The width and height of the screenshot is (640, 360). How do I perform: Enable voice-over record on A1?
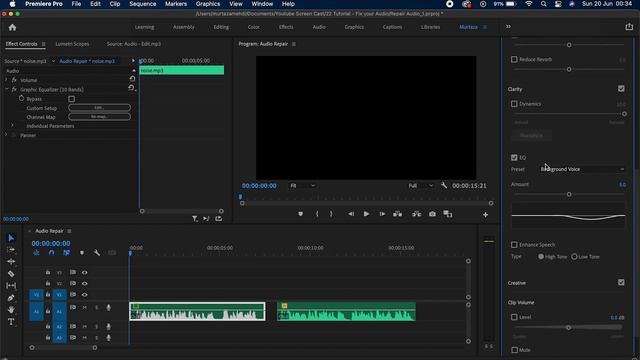[x=109, y=307]
